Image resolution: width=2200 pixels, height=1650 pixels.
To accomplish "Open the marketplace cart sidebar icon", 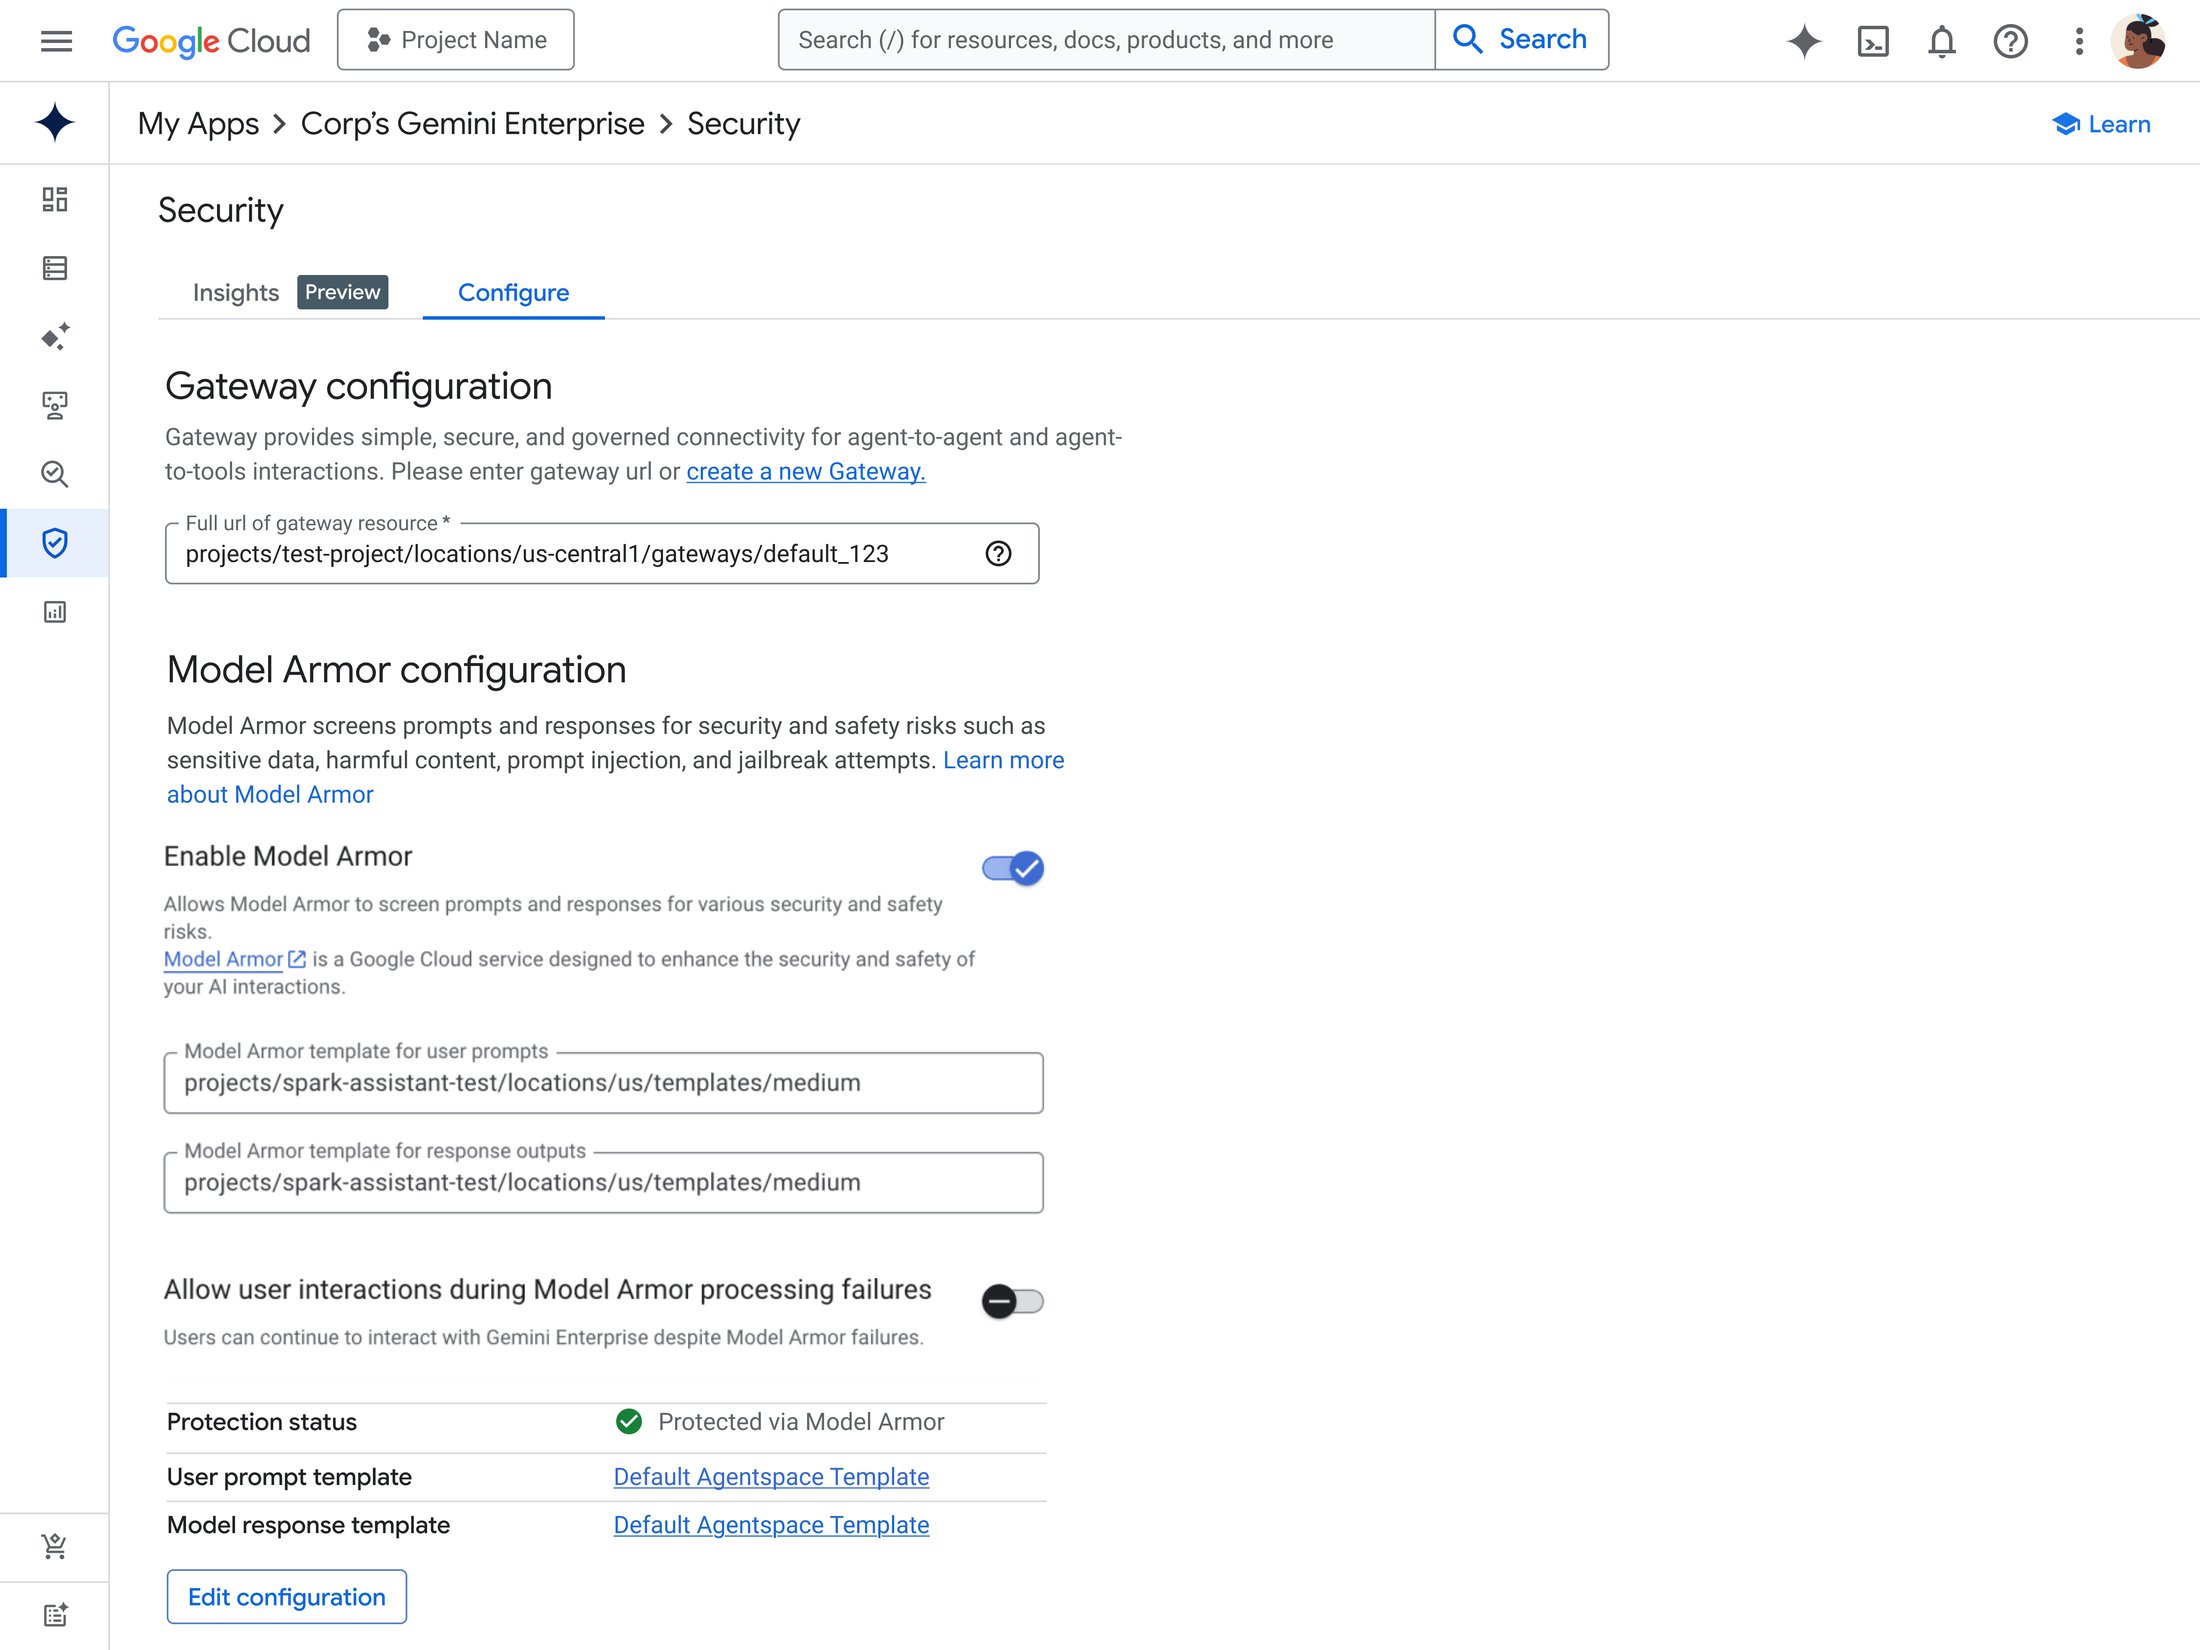I will (x=55, y=1546).
